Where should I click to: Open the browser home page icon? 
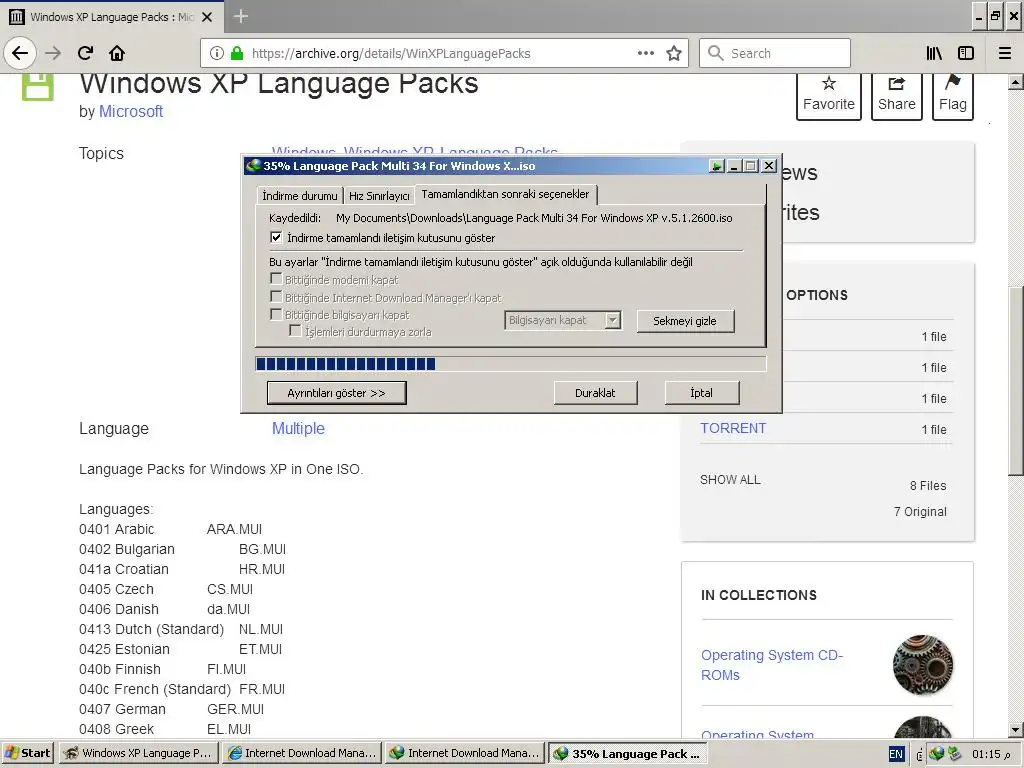tap(117, 53)
